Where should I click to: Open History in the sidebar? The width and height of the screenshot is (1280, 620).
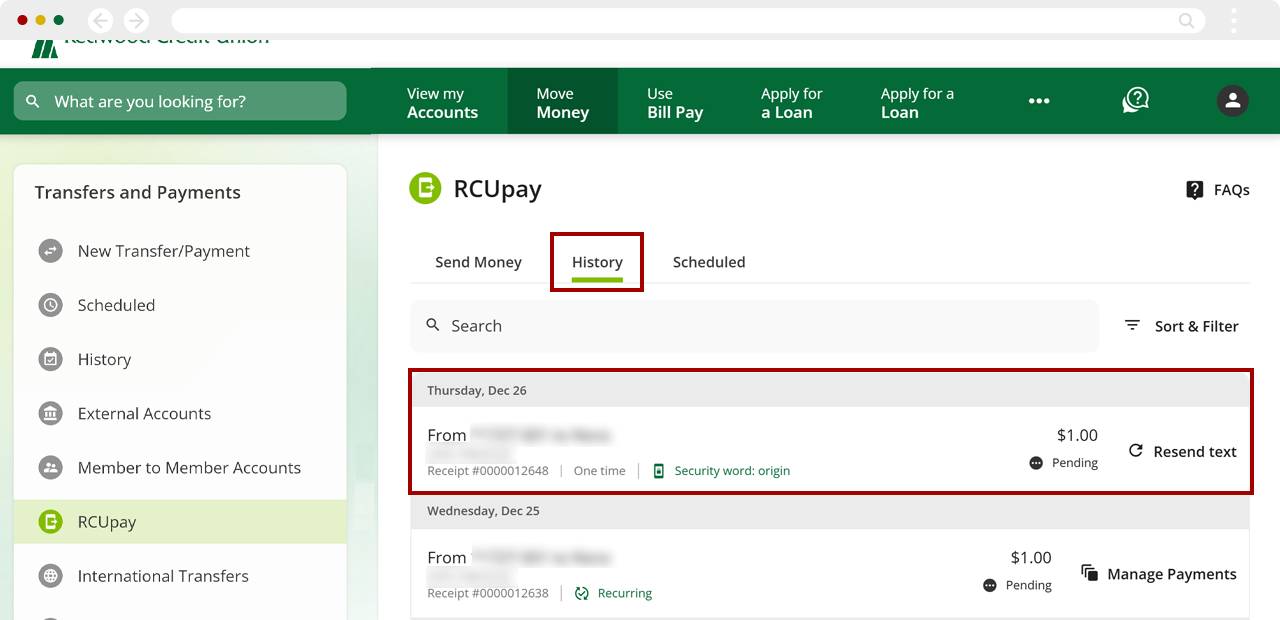[104, 359]
